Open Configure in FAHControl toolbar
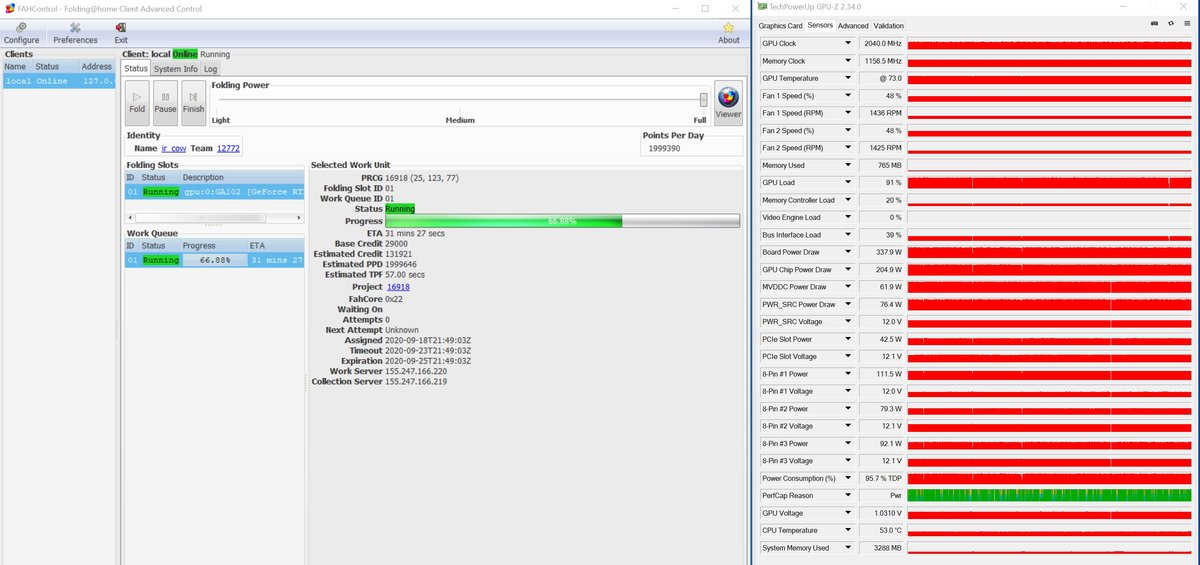1200x565 pixels. click(21, 34)
